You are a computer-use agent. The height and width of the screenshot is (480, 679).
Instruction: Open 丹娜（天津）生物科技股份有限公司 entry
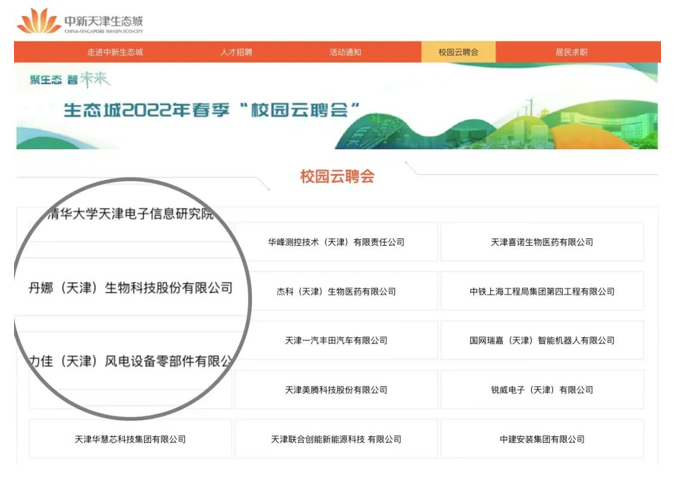pyautogui.click(x=130, y=288)
